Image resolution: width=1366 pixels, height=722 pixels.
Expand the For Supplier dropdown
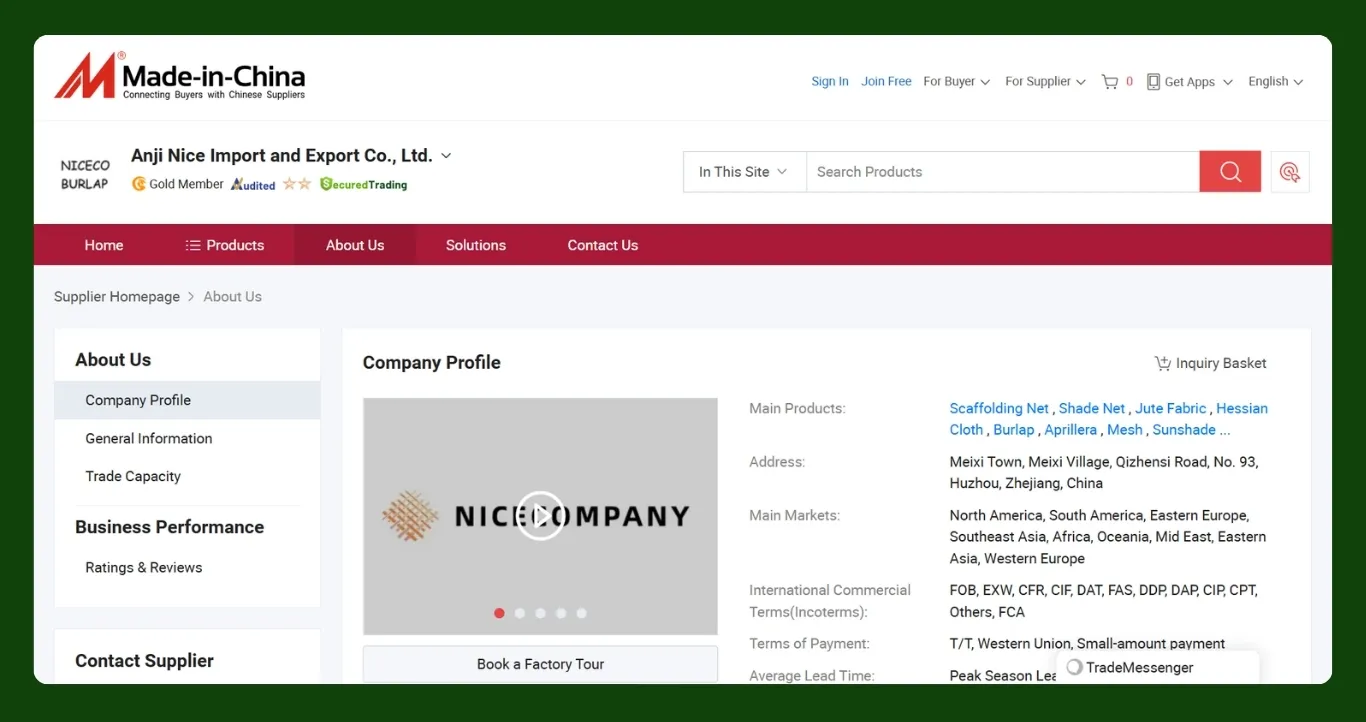coord(1045,82)
